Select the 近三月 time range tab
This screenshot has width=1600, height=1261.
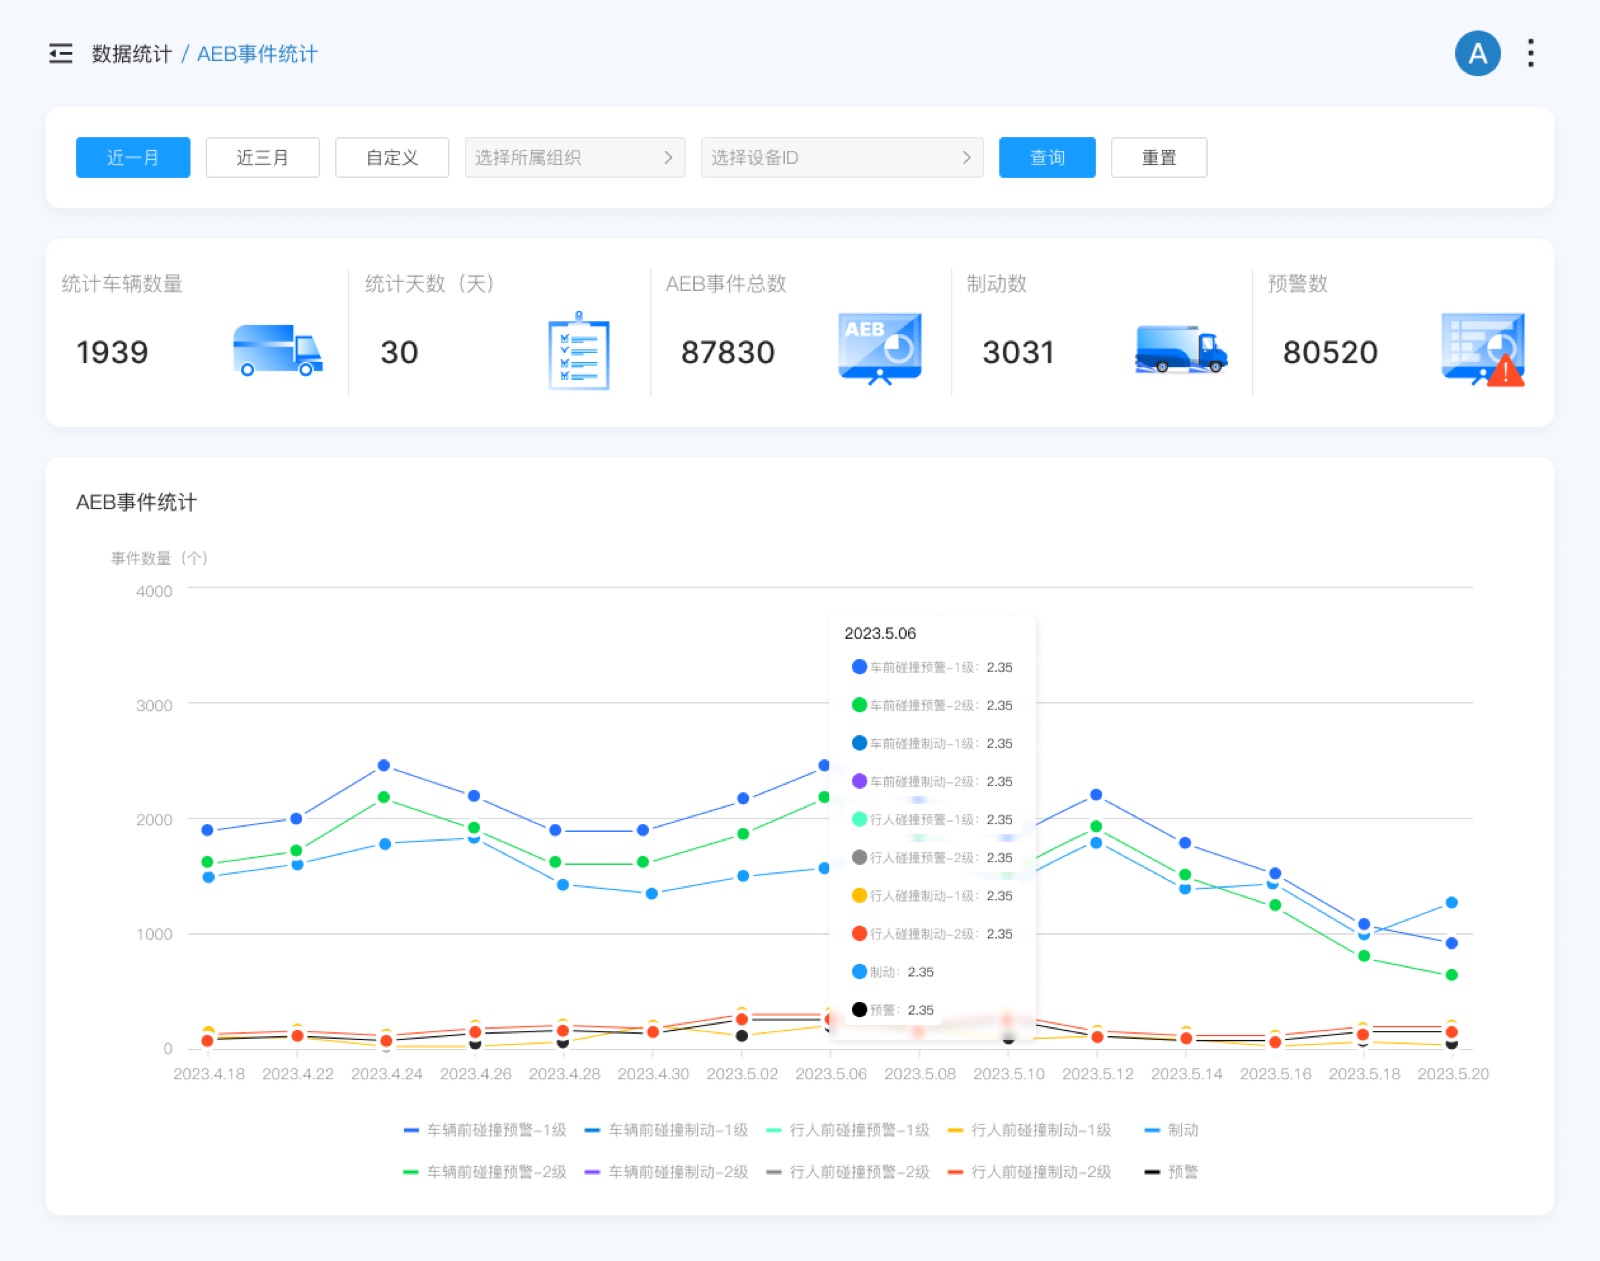262,158
